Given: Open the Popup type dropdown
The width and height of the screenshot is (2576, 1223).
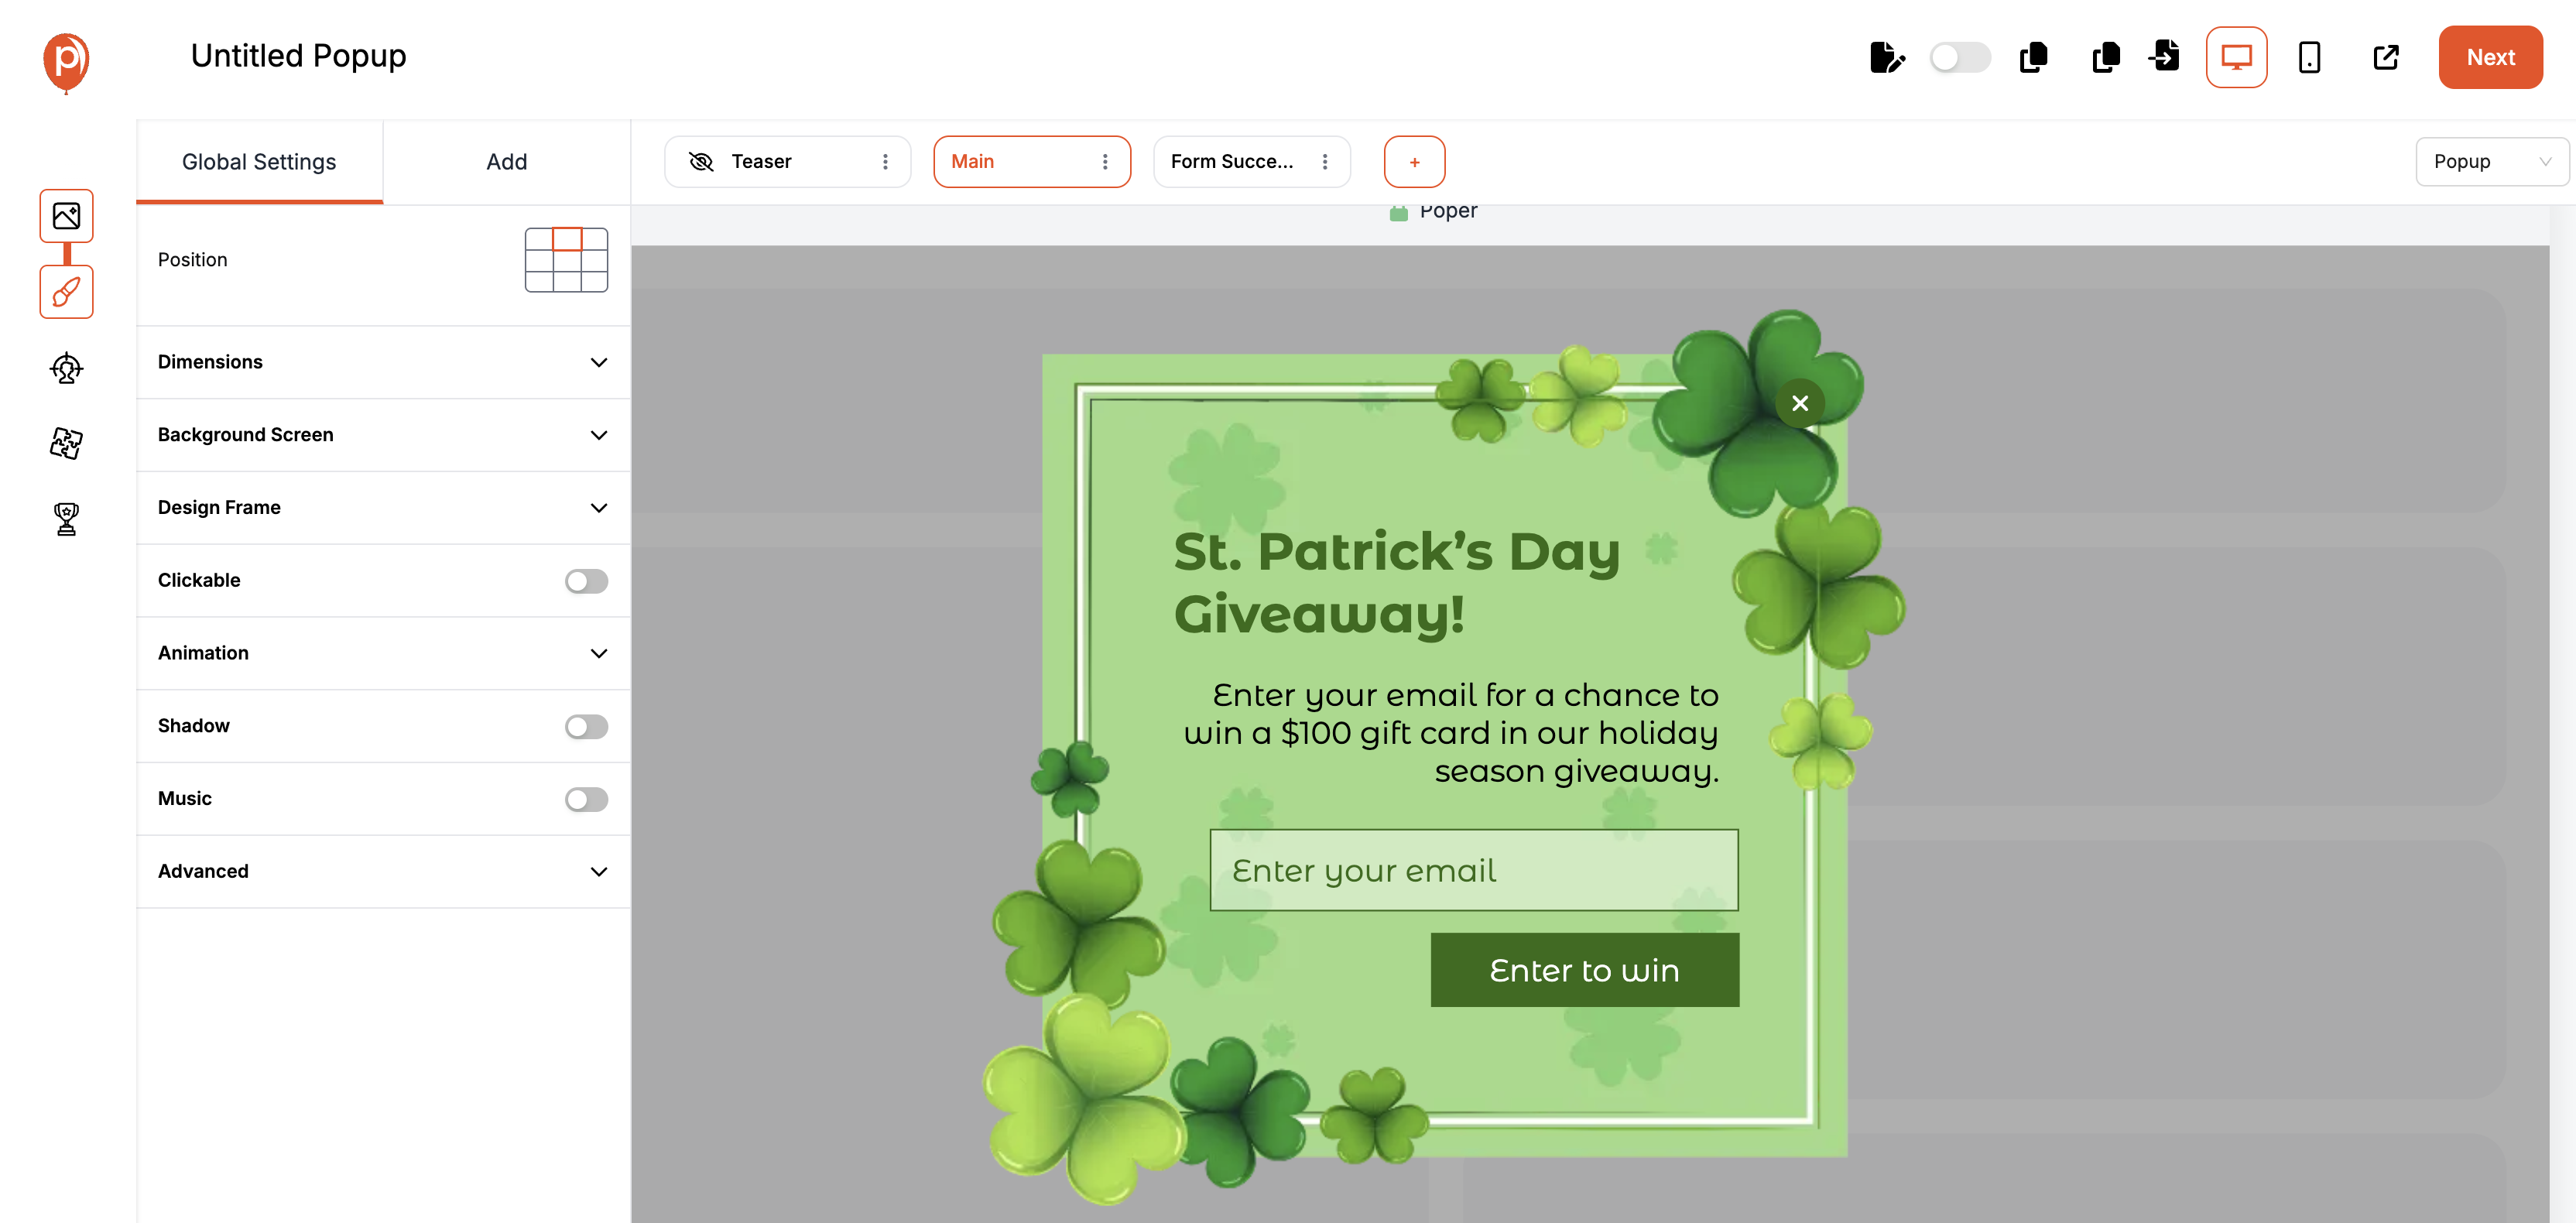Looking at the screenshot, I should (2491, 162).
